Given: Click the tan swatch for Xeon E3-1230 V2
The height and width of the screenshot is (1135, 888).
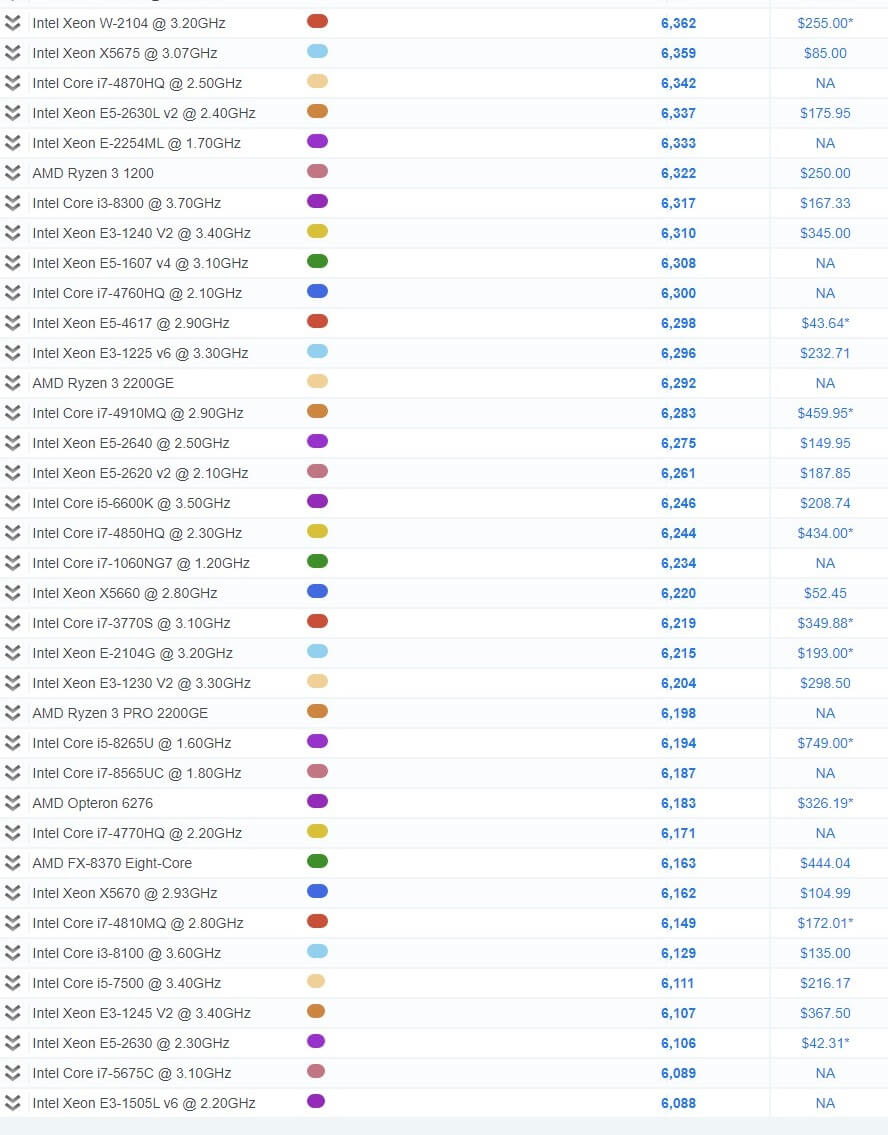Looking at the screenshot, I should pos(317,681).
